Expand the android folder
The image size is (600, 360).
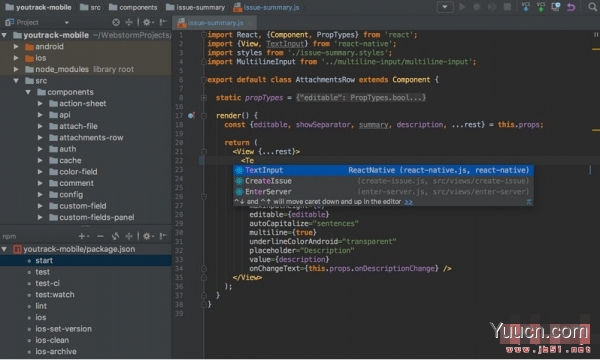tap(16, 47)
